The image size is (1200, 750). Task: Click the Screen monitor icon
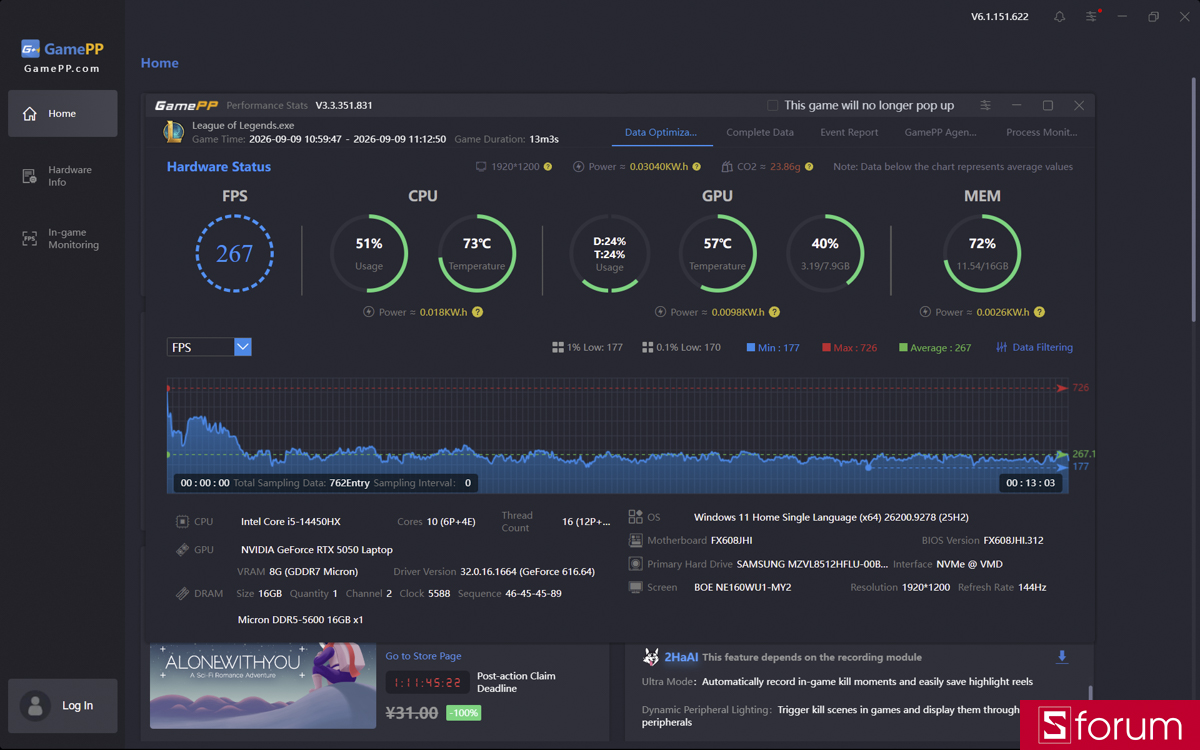(x=635, y=587)
